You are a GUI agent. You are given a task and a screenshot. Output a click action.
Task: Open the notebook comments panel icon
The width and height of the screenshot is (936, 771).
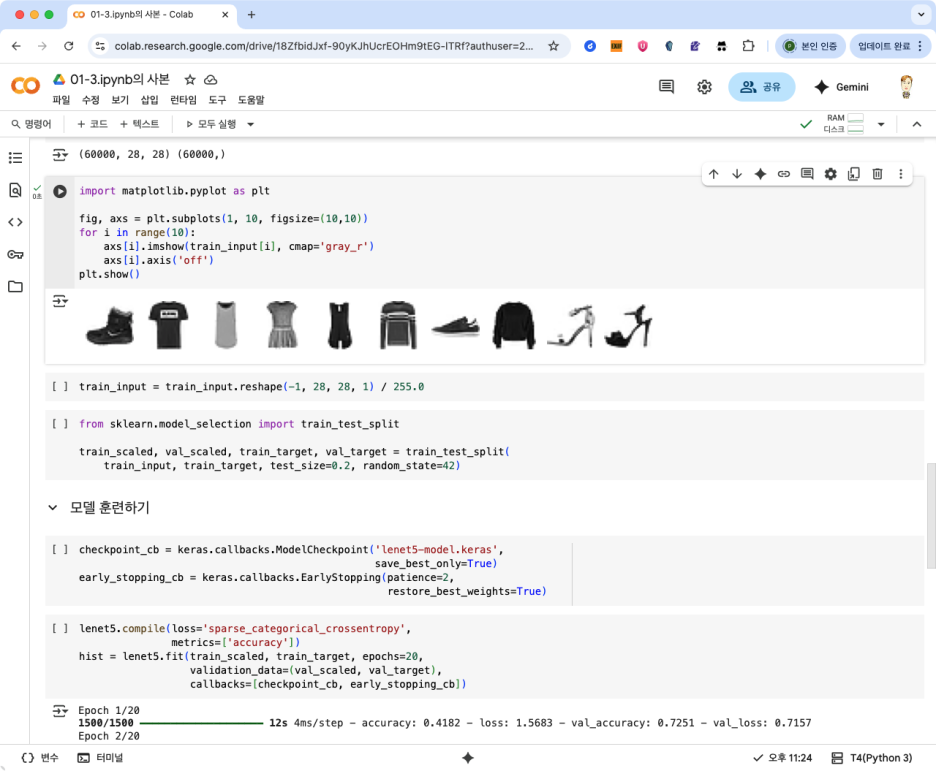pos(666,87)
